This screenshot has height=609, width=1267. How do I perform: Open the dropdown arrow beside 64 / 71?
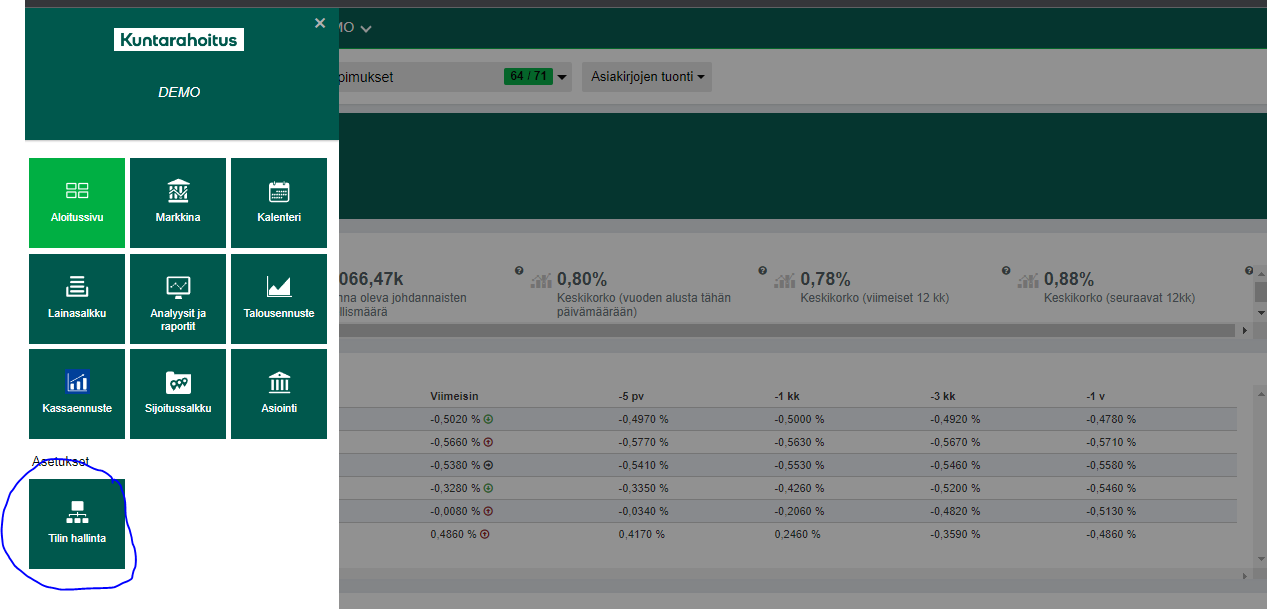562,77
